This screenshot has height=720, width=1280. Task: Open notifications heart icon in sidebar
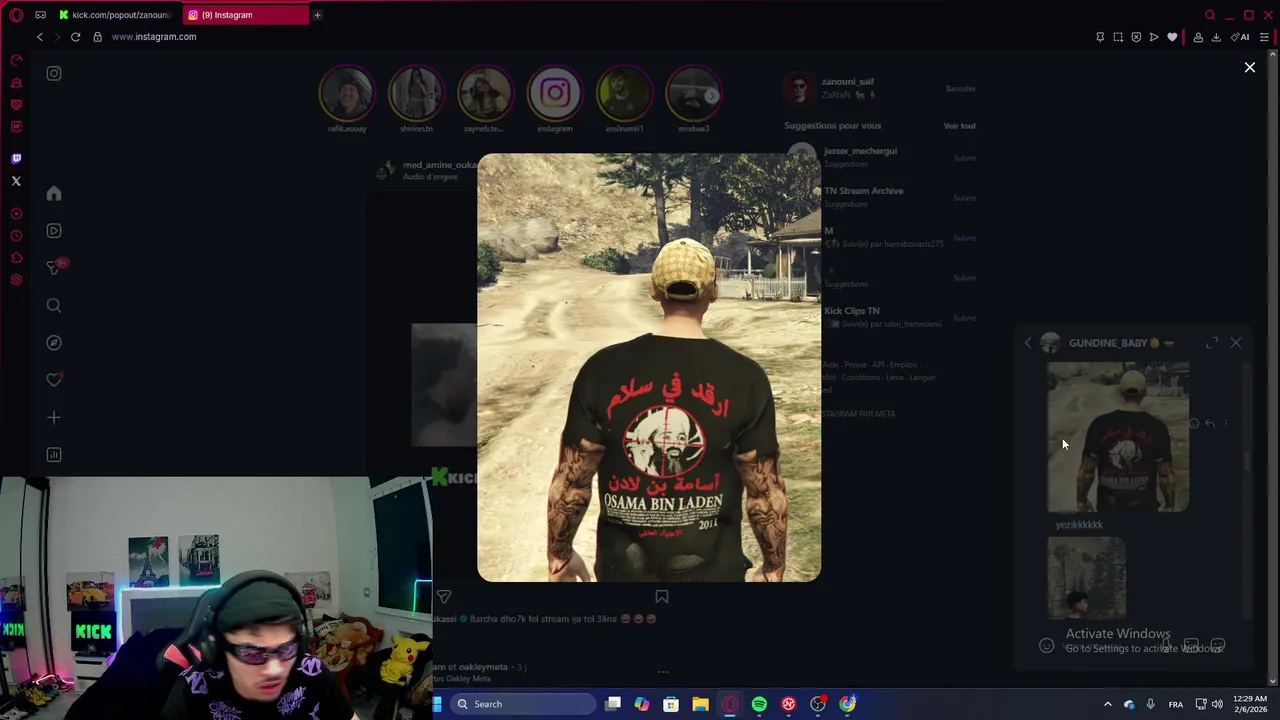54,380
